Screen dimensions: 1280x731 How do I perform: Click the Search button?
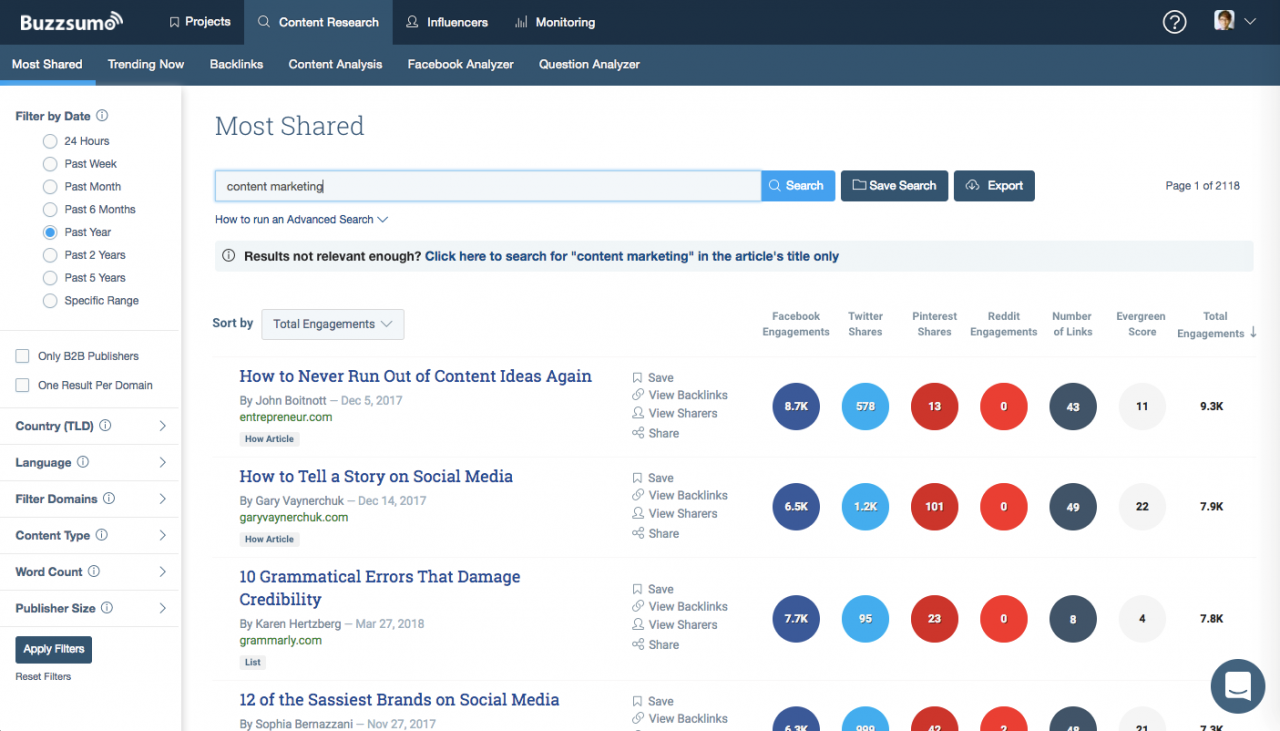[x=798, y=186]
